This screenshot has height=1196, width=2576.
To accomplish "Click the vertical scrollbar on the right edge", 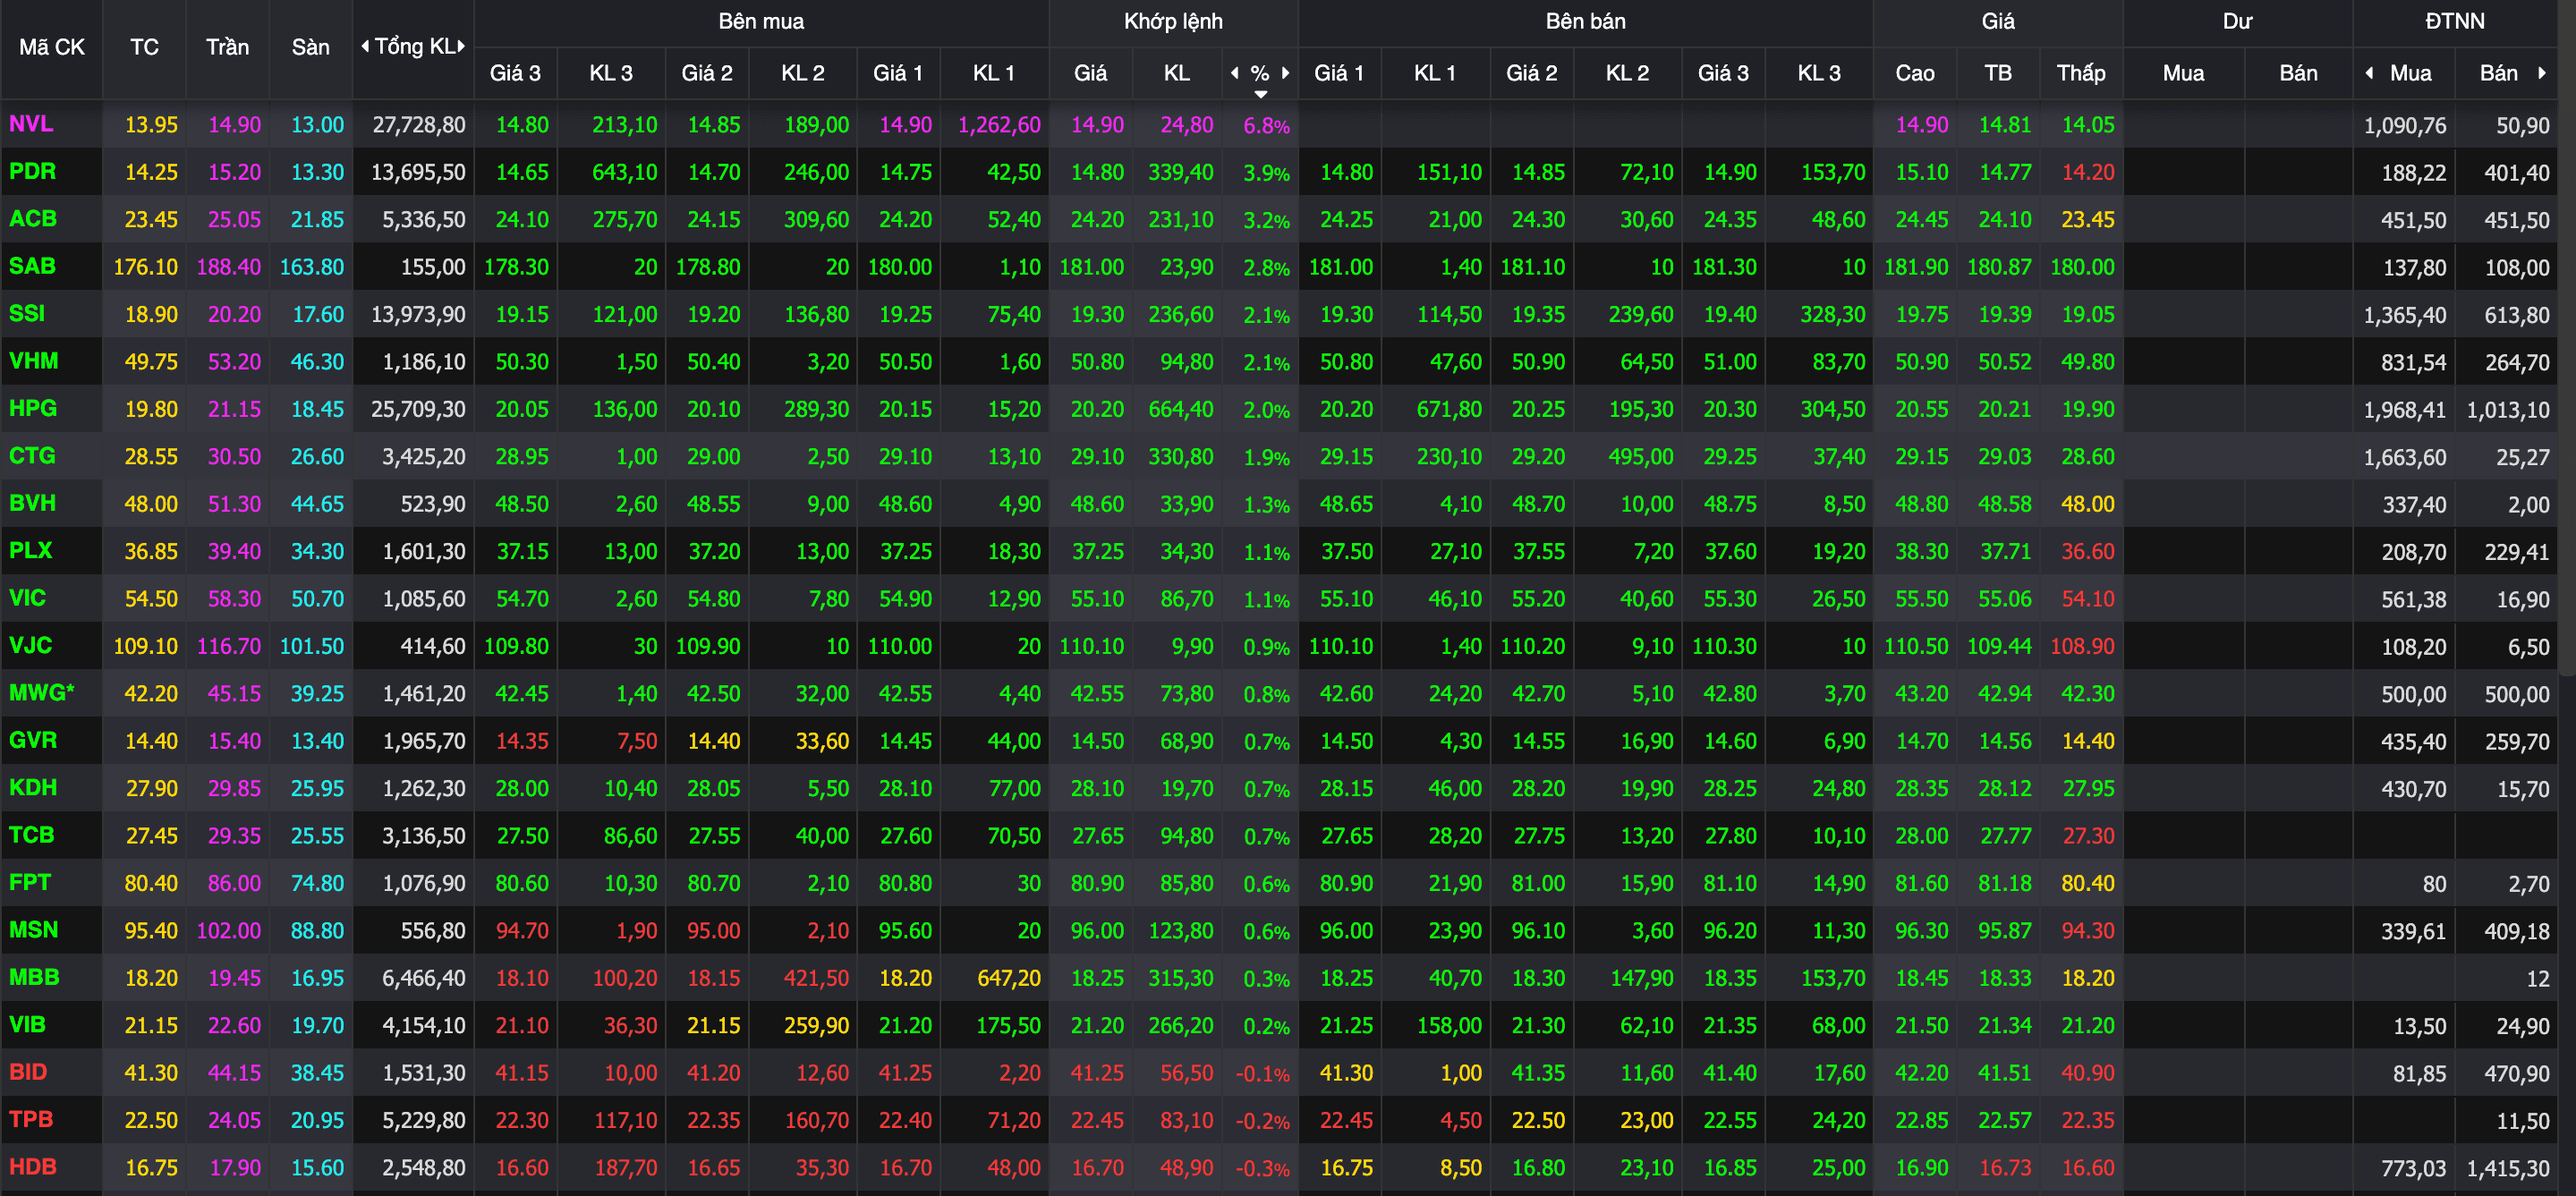I will coord(2567,340).
